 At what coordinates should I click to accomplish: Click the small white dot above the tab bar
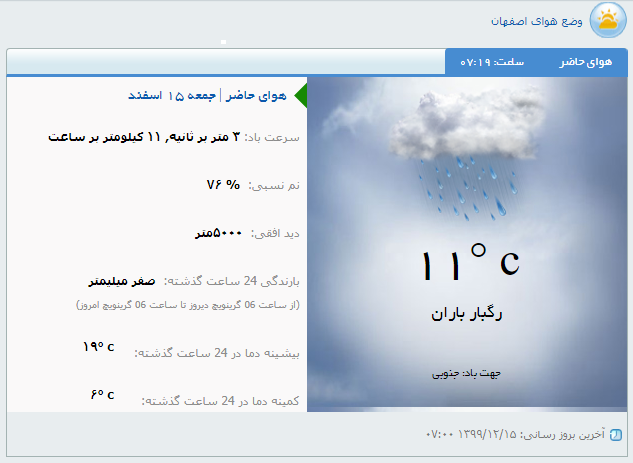tap(223, 42)
